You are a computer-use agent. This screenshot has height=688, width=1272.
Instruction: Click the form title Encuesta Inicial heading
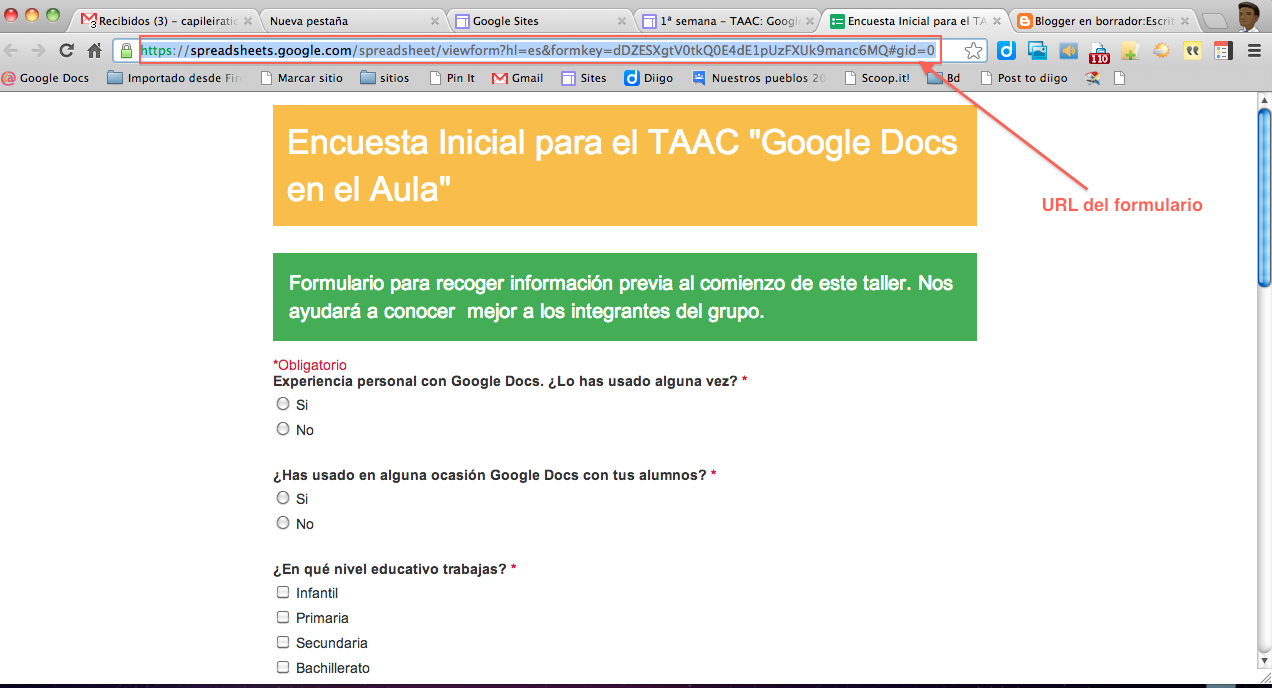[x=622, y=166]
